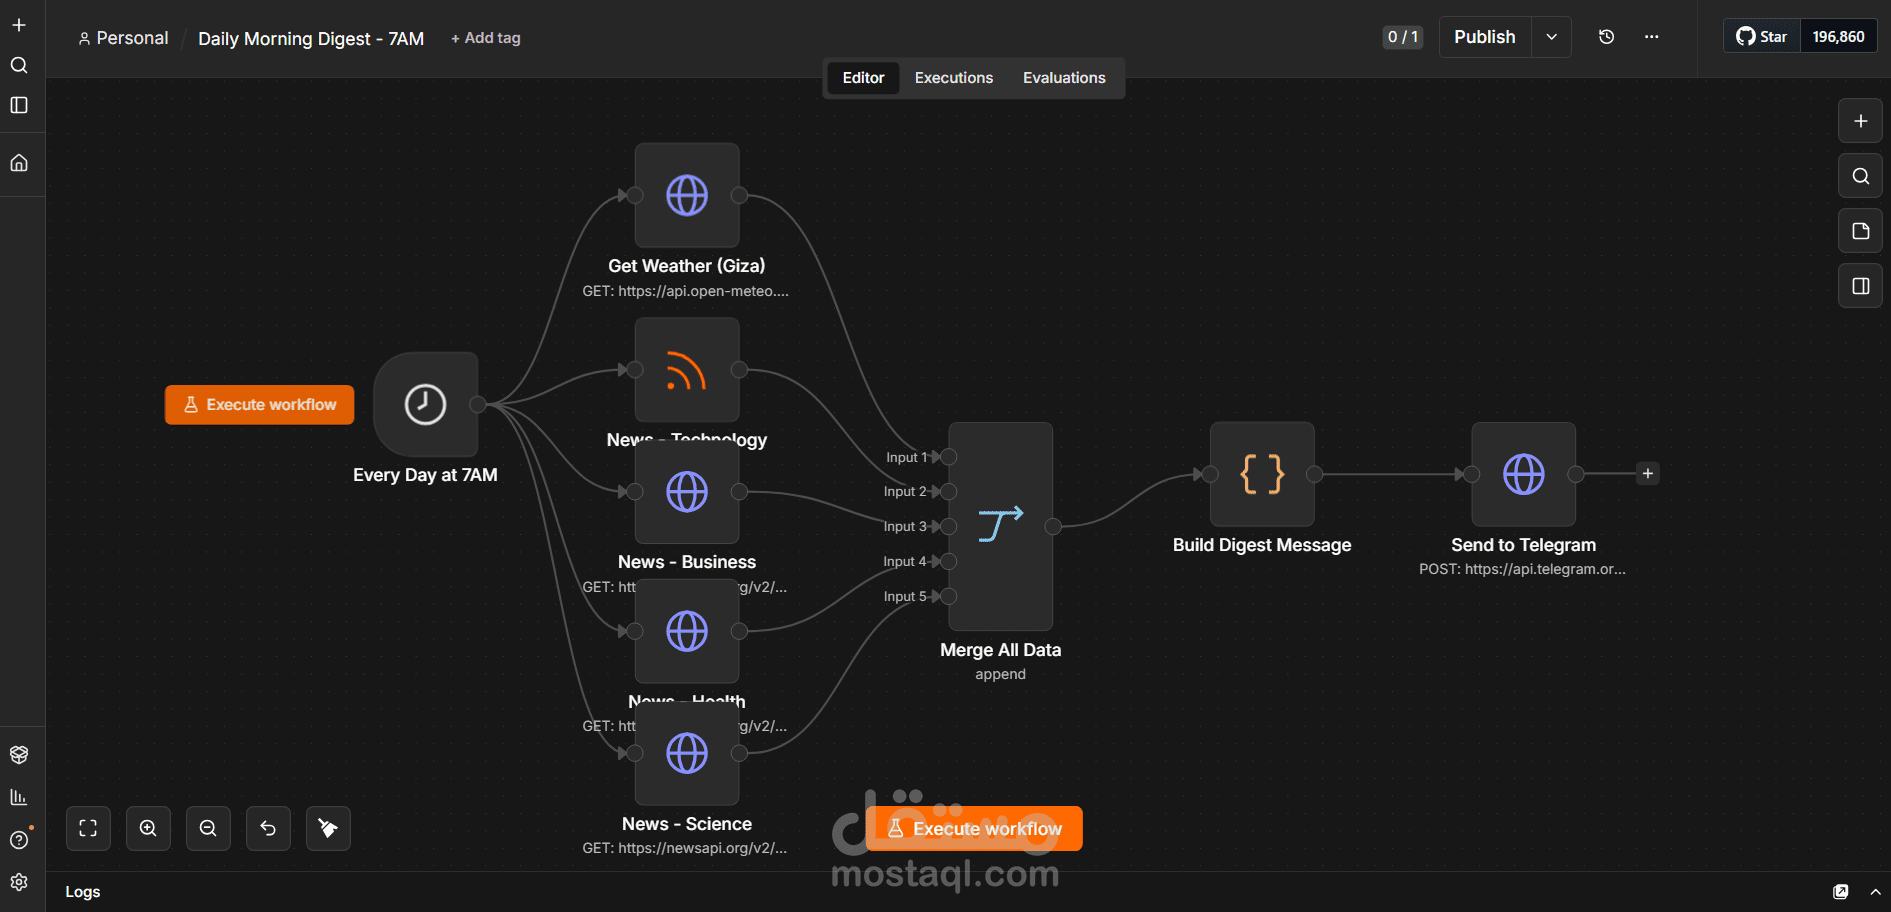The height and width of the screenshot is (912, 1891).
Task: Click the Input 3 connector on Merge
Action: 948,527
